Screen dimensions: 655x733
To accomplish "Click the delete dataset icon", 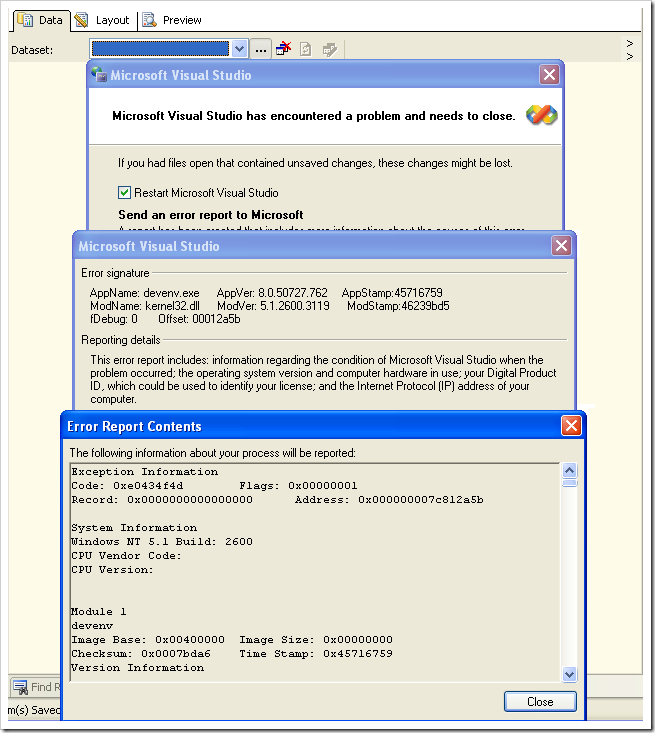I will (283, 49).
